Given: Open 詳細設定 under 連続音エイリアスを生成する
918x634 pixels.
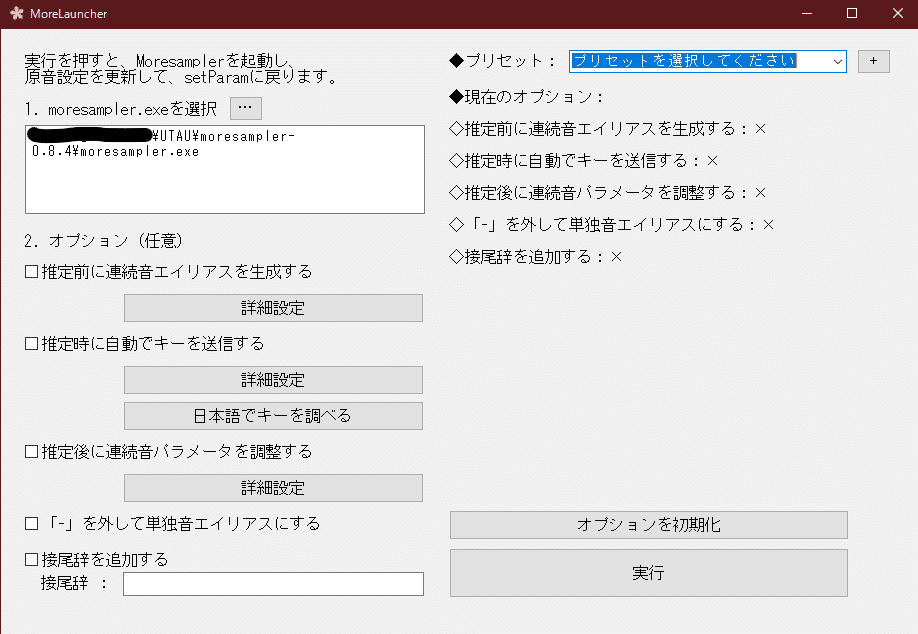Looking at the screenshot, I should point(273,308).
